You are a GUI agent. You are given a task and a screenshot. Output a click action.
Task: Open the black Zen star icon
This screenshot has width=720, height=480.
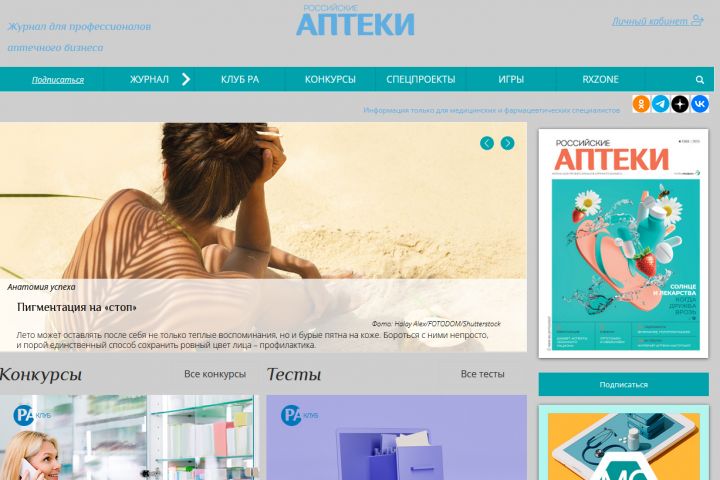pyautogui.click(x=680, y=104)
